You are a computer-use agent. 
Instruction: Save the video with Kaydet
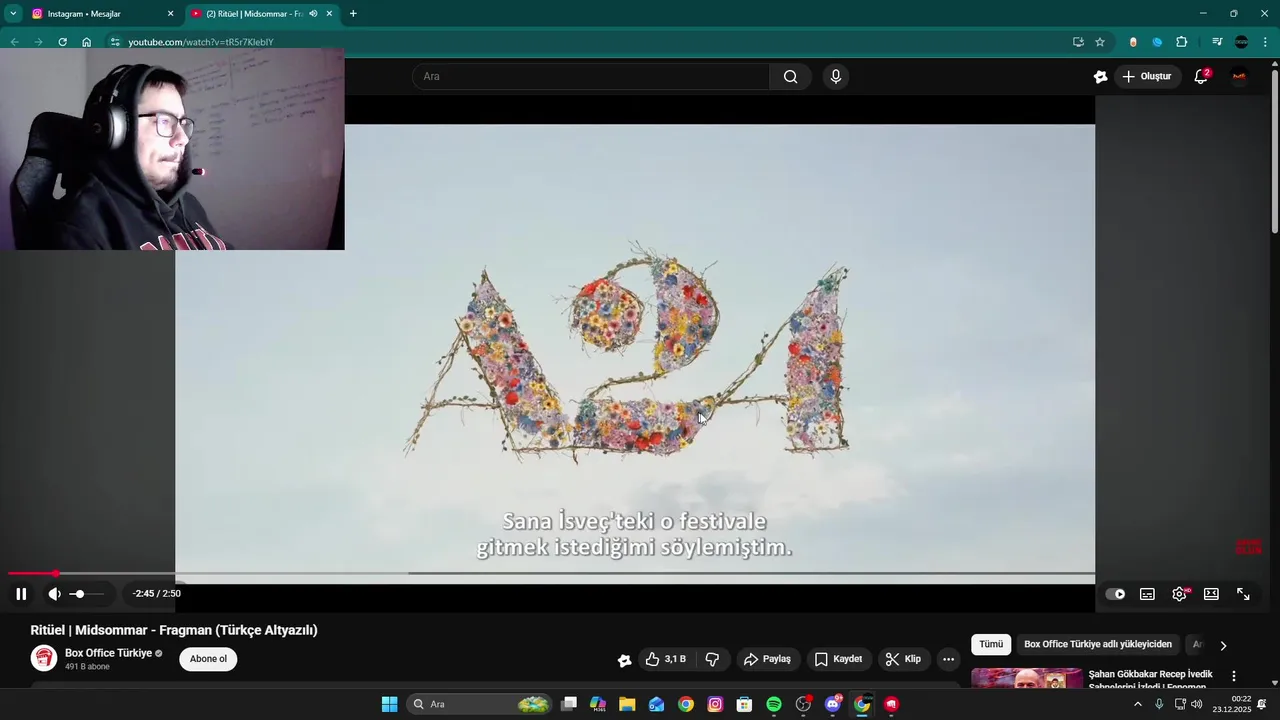838,659
